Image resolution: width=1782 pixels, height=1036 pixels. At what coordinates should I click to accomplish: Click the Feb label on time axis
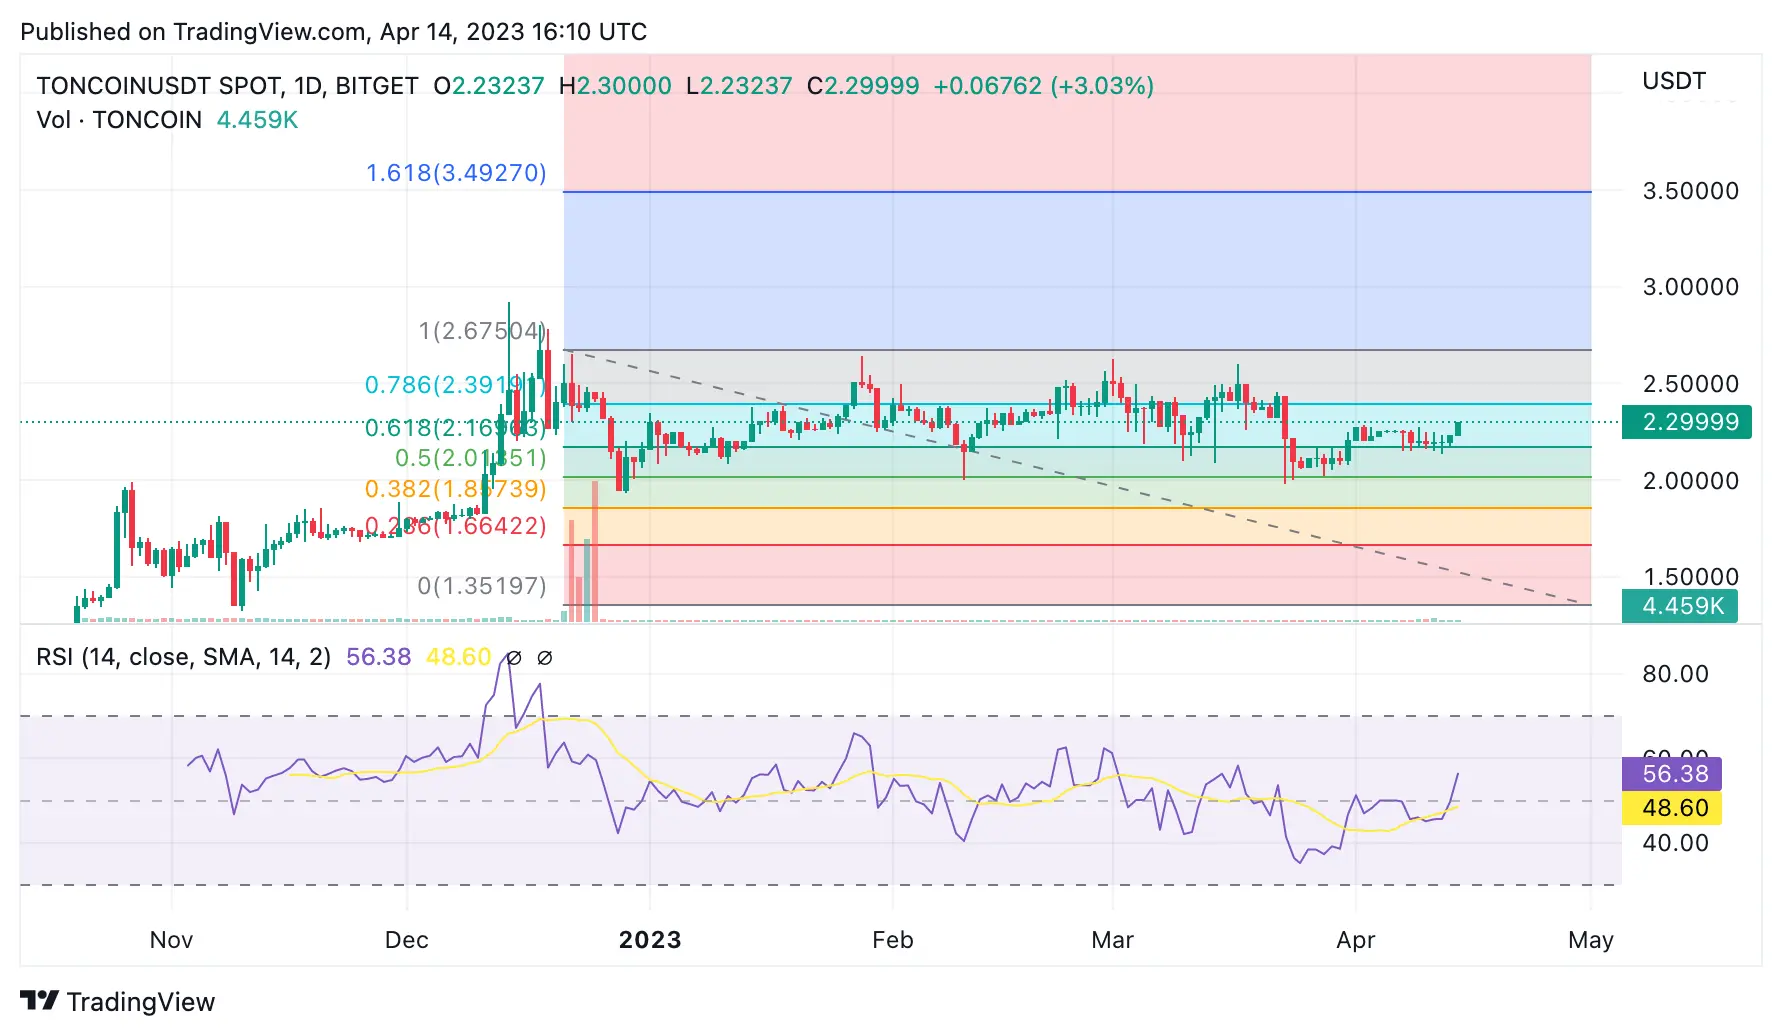893,940
